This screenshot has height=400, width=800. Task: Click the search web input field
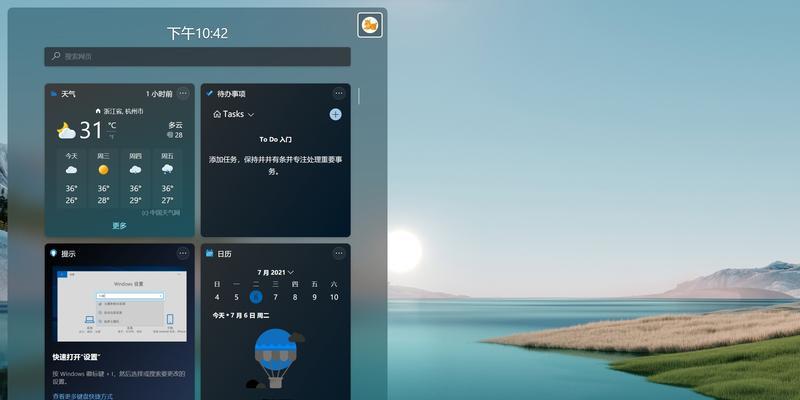point(197,57)
